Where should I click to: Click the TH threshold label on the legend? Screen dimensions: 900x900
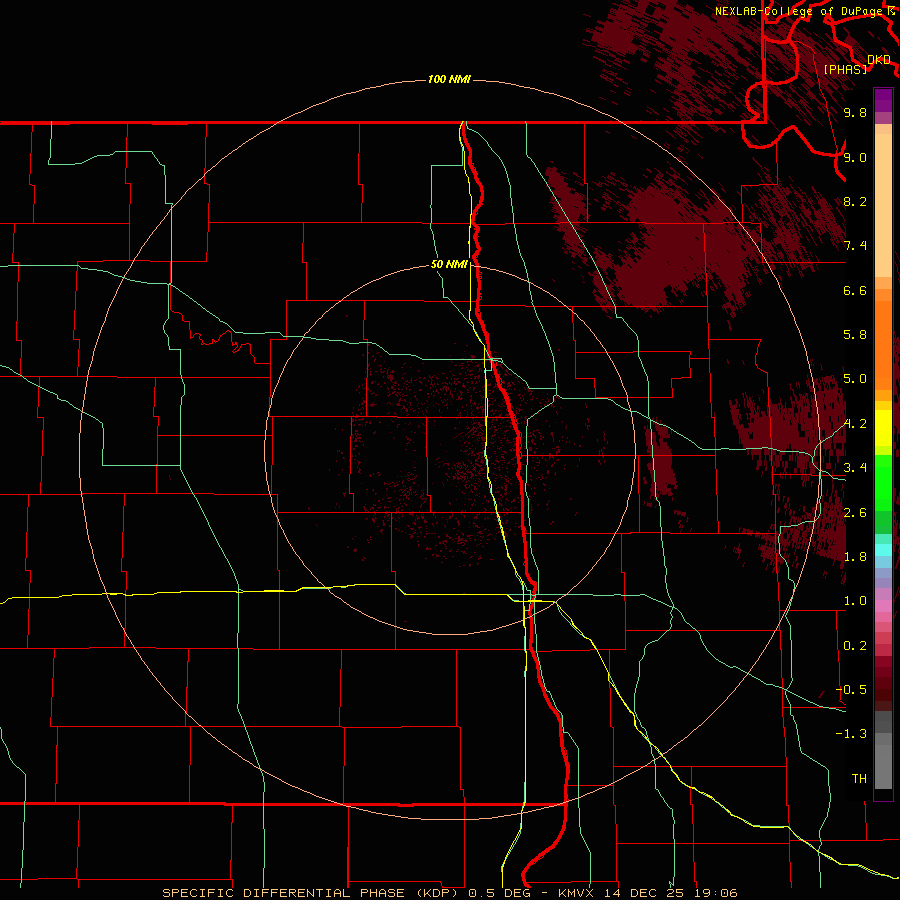[x=859, y=778]
